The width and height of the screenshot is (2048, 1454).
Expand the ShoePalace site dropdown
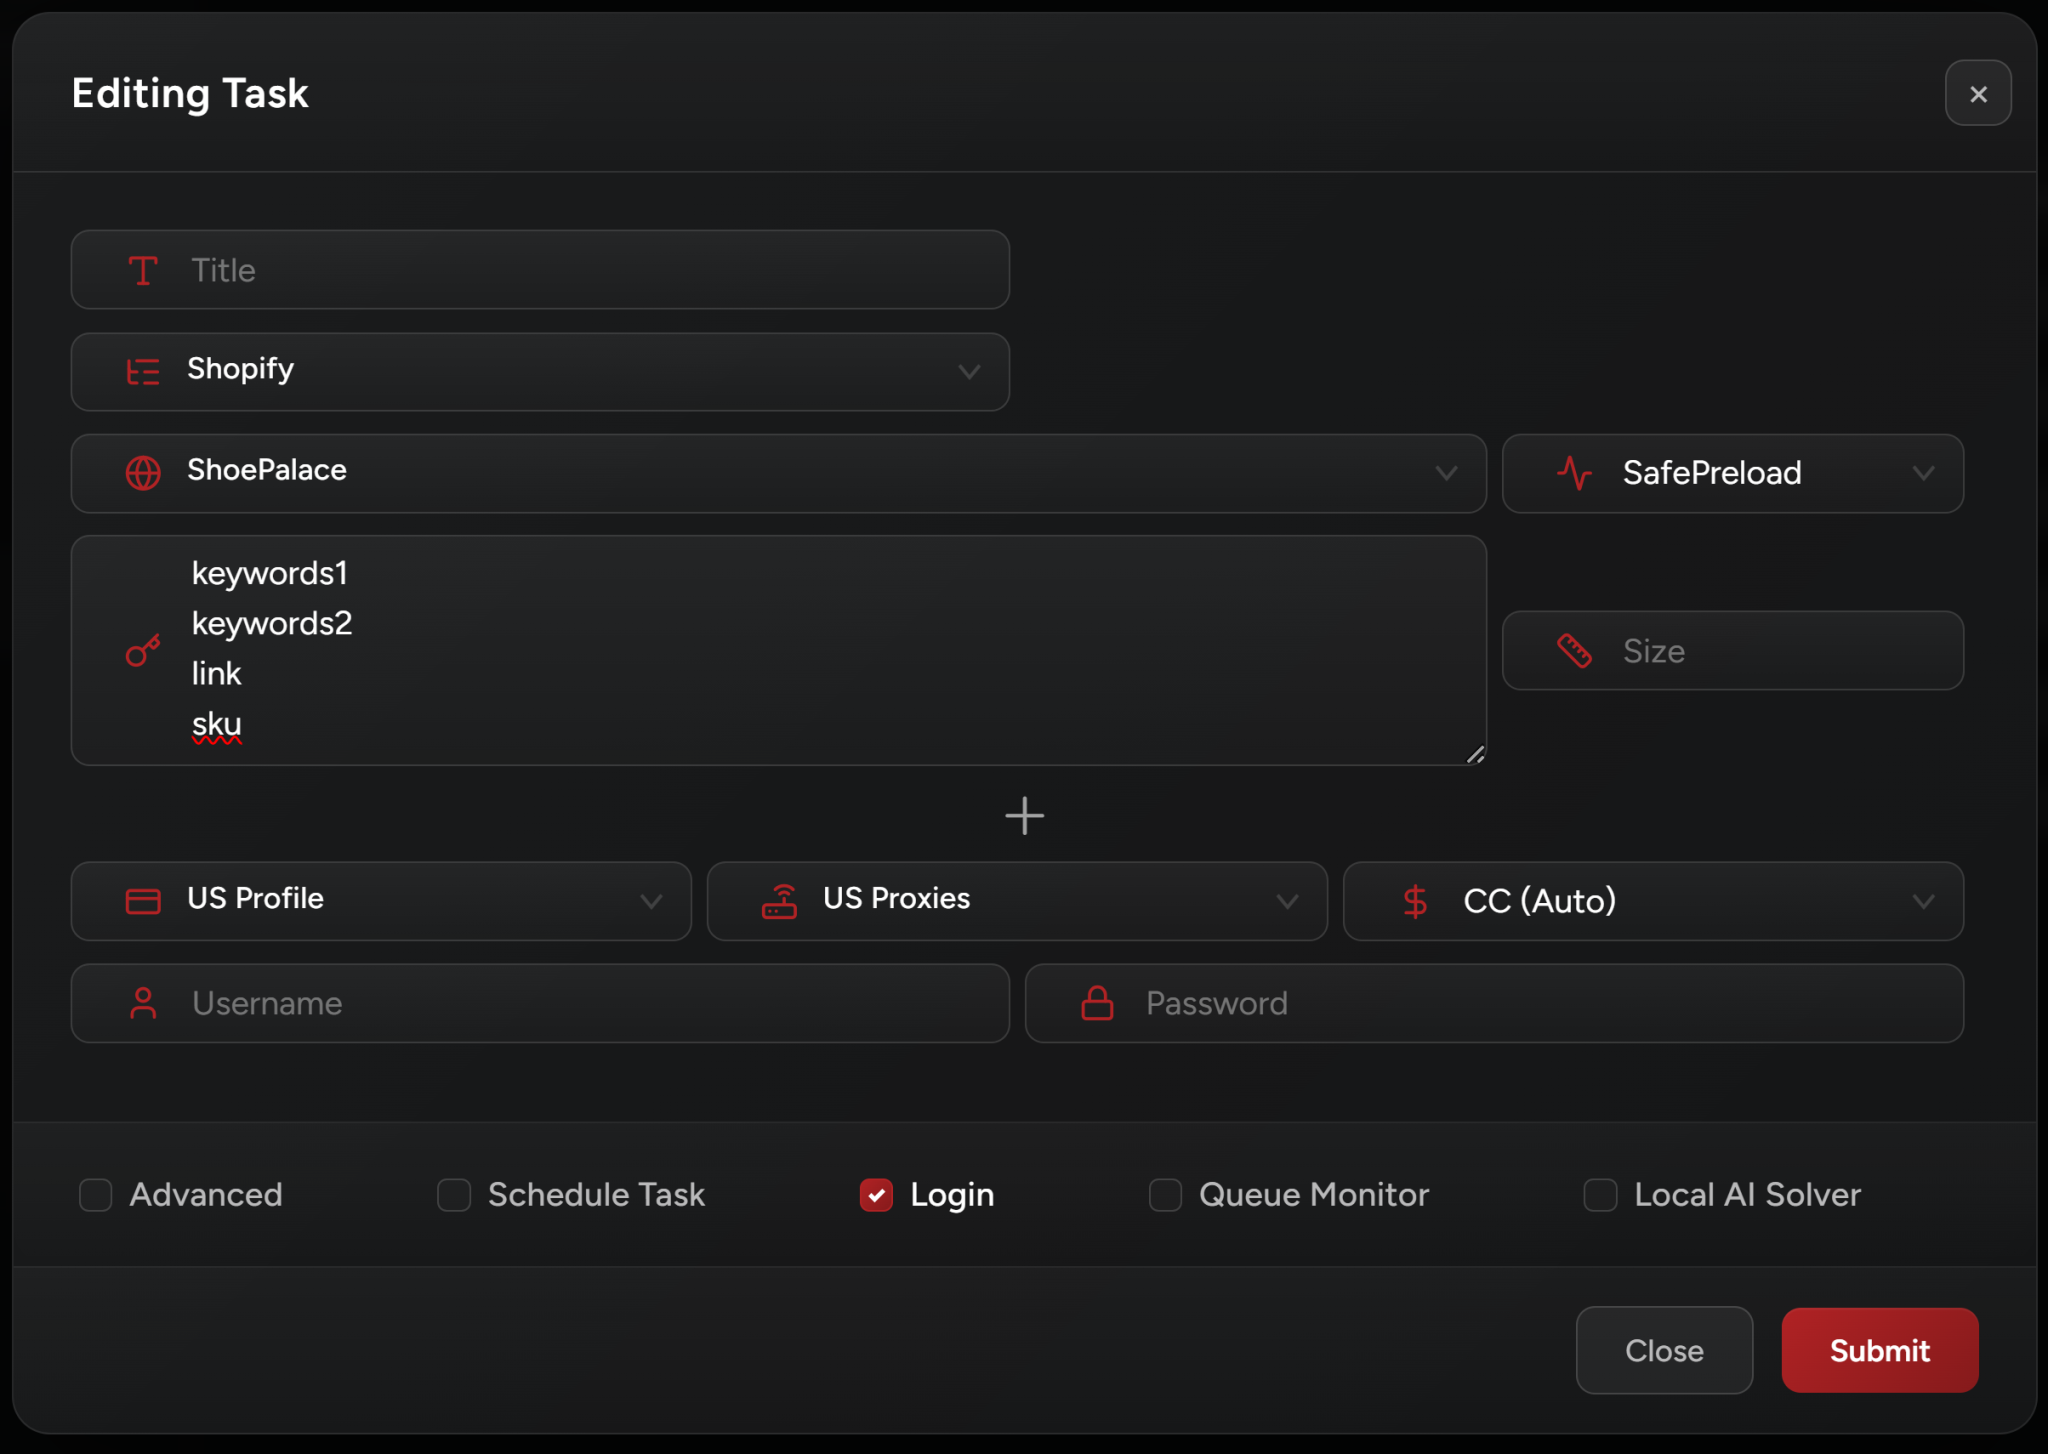(778, 473)
